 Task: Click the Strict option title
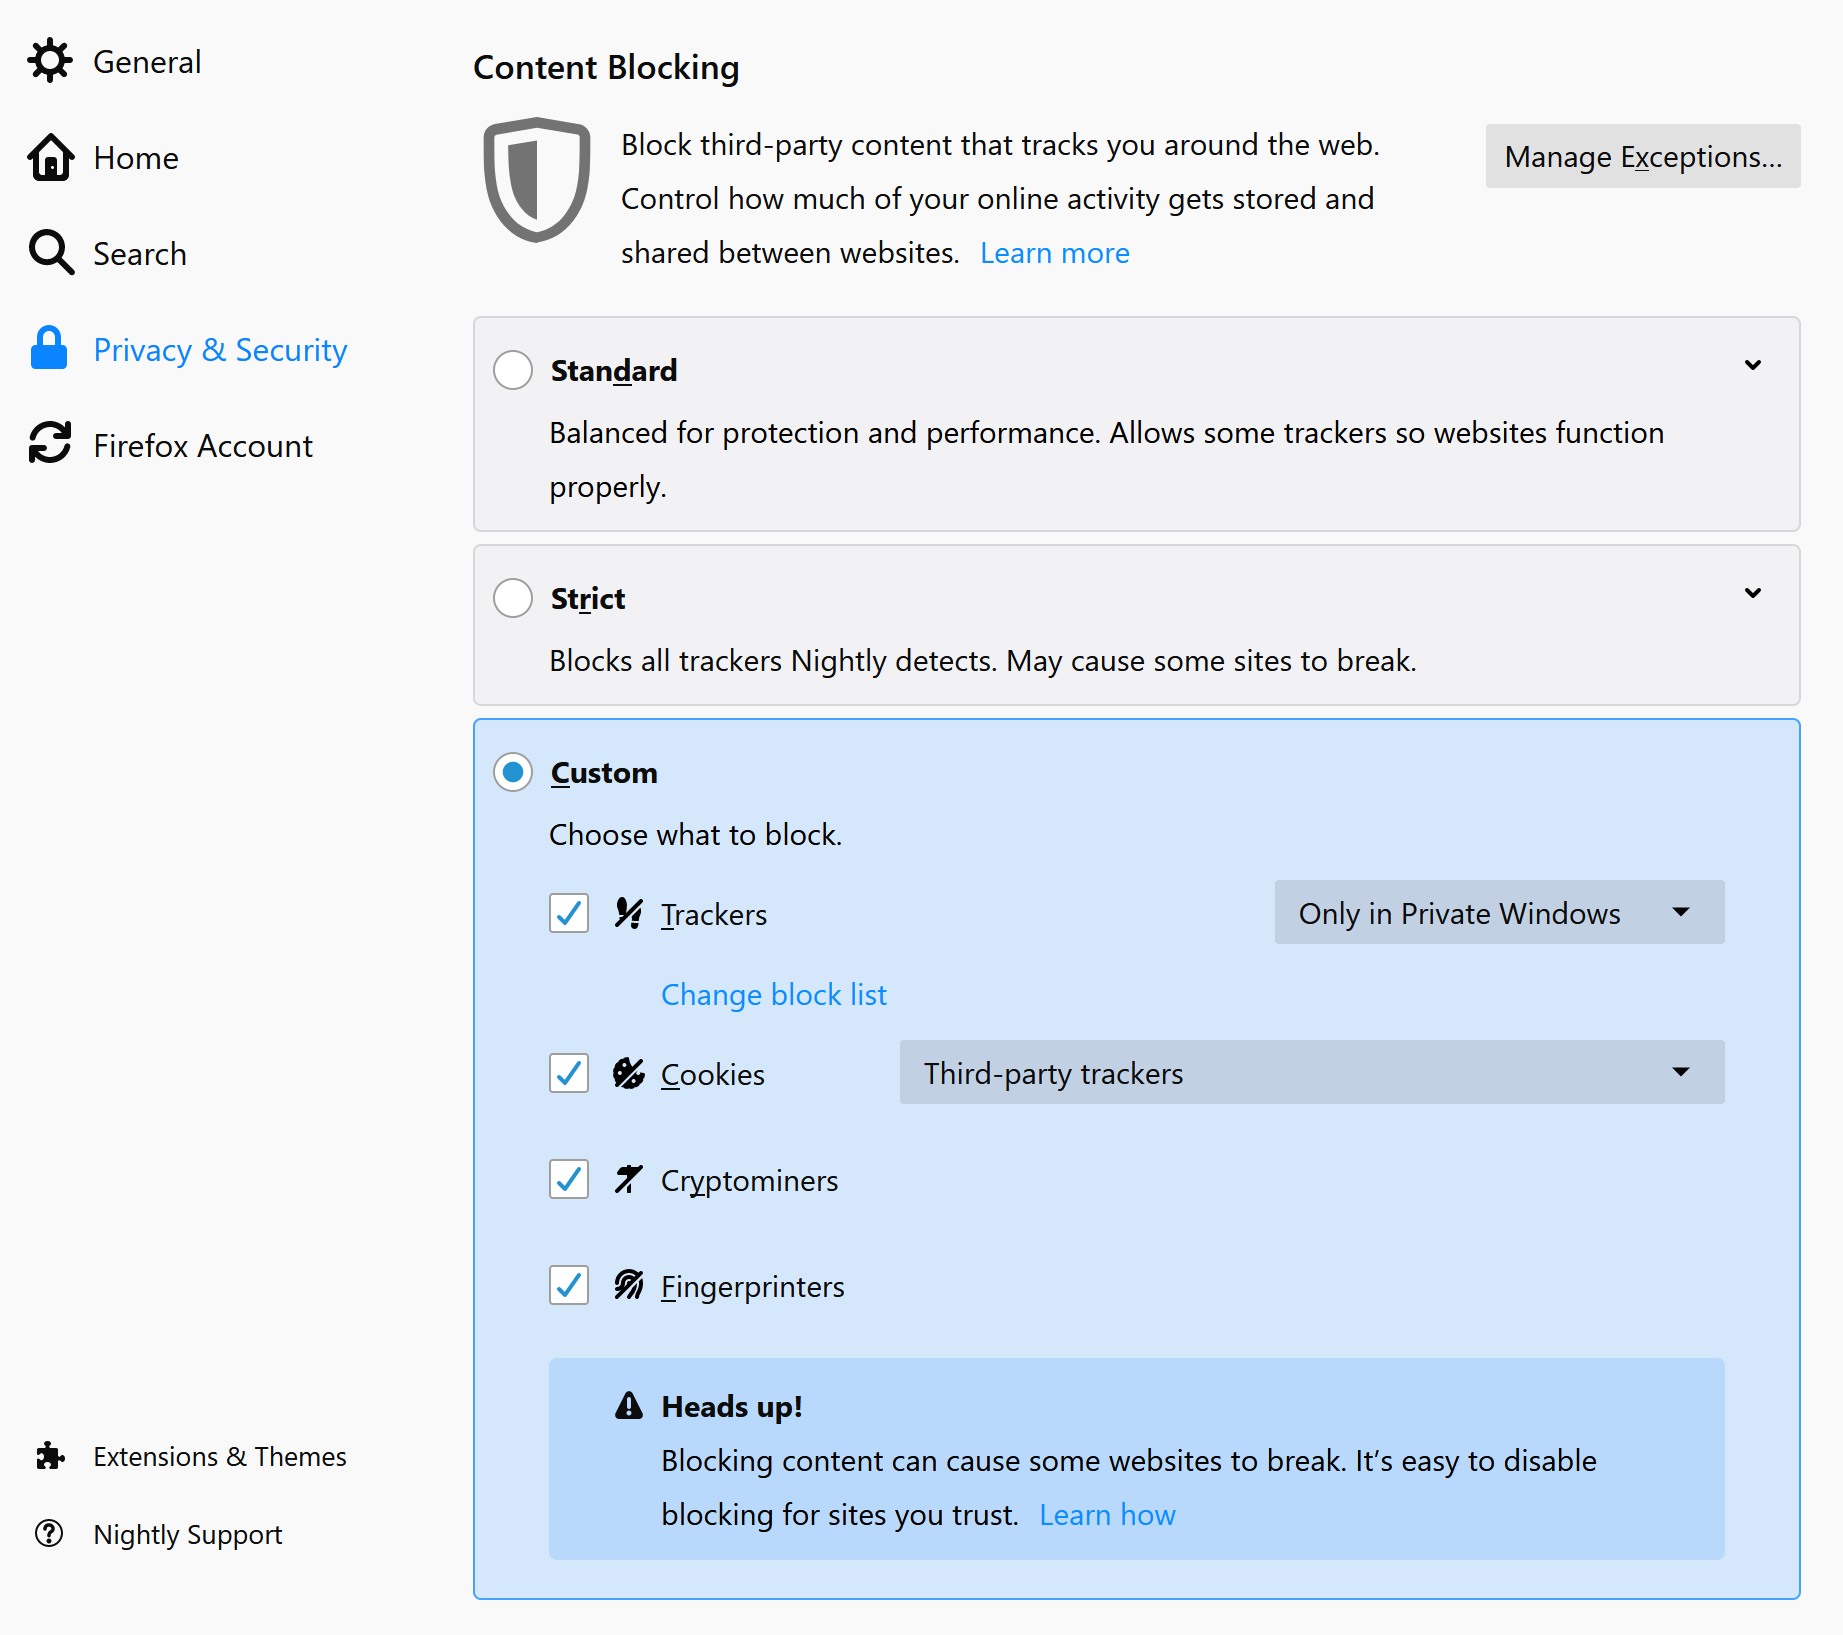[588, 599]
